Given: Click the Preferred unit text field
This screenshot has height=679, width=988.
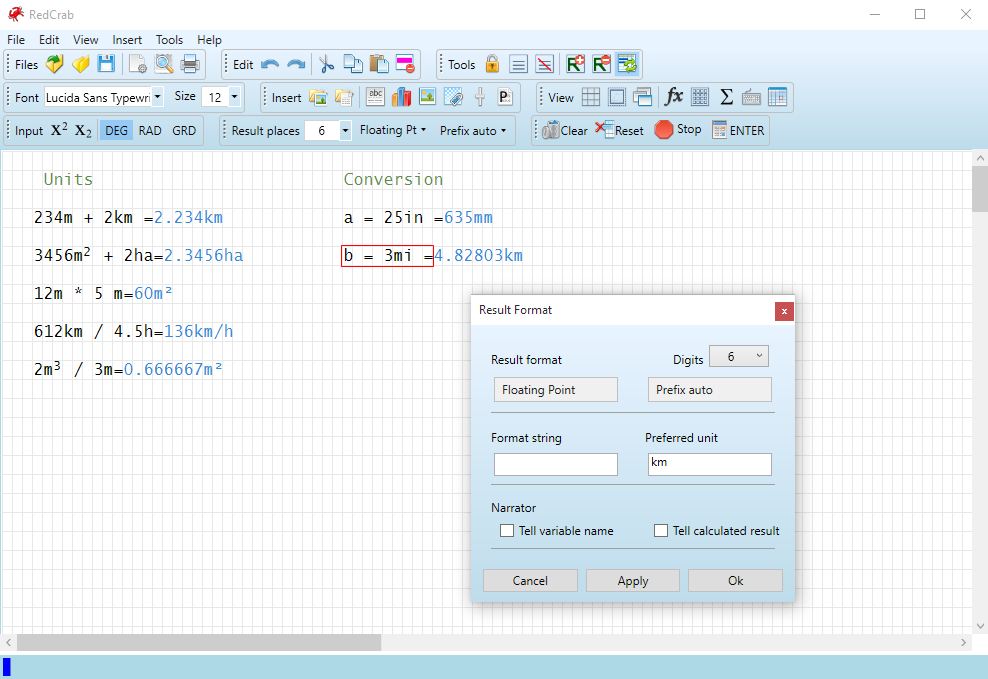Looking at the screenshot, I should pyautogui.click(x=709, y=463).
